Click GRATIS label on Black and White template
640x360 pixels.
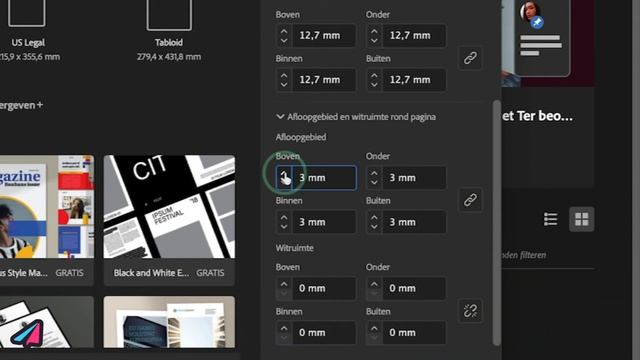(x=210, y=273)
